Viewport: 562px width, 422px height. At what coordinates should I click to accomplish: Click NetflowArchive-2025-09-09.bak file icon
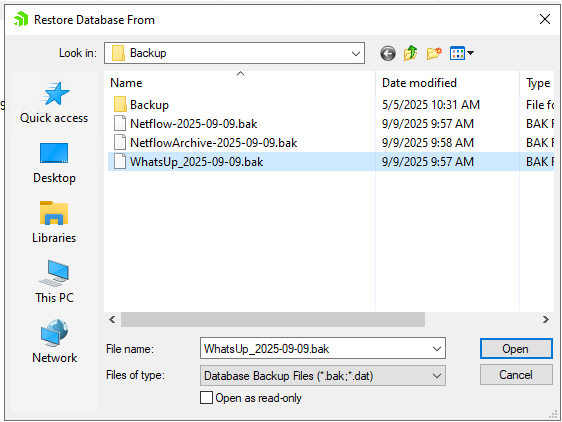click(x=120, y=143)
